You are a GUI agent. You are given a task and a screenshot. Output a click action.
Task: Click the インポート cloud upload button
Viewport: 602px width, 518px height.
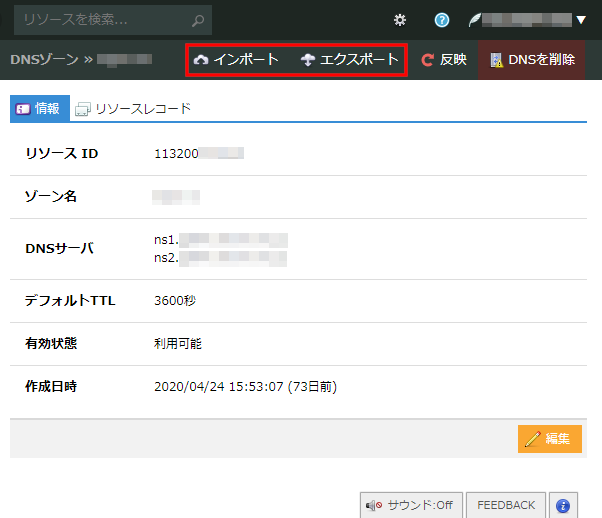[x=236, y=60]
